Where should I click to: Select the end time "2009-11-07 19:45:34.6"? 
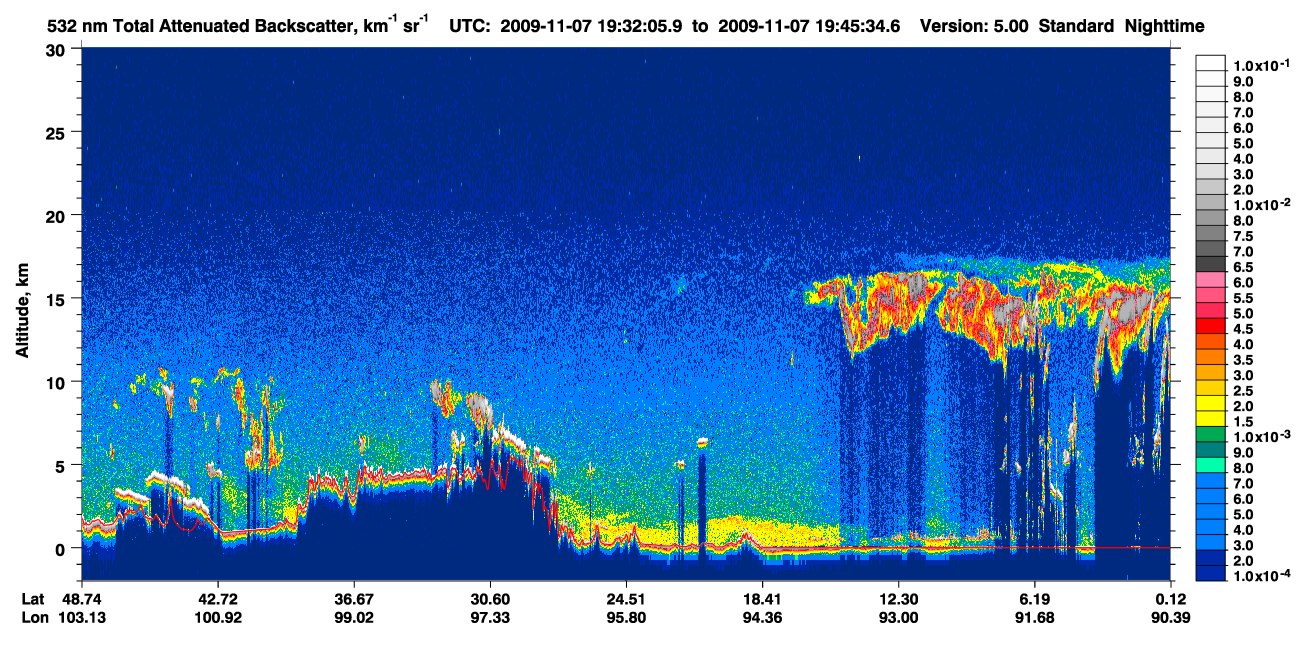810,26
